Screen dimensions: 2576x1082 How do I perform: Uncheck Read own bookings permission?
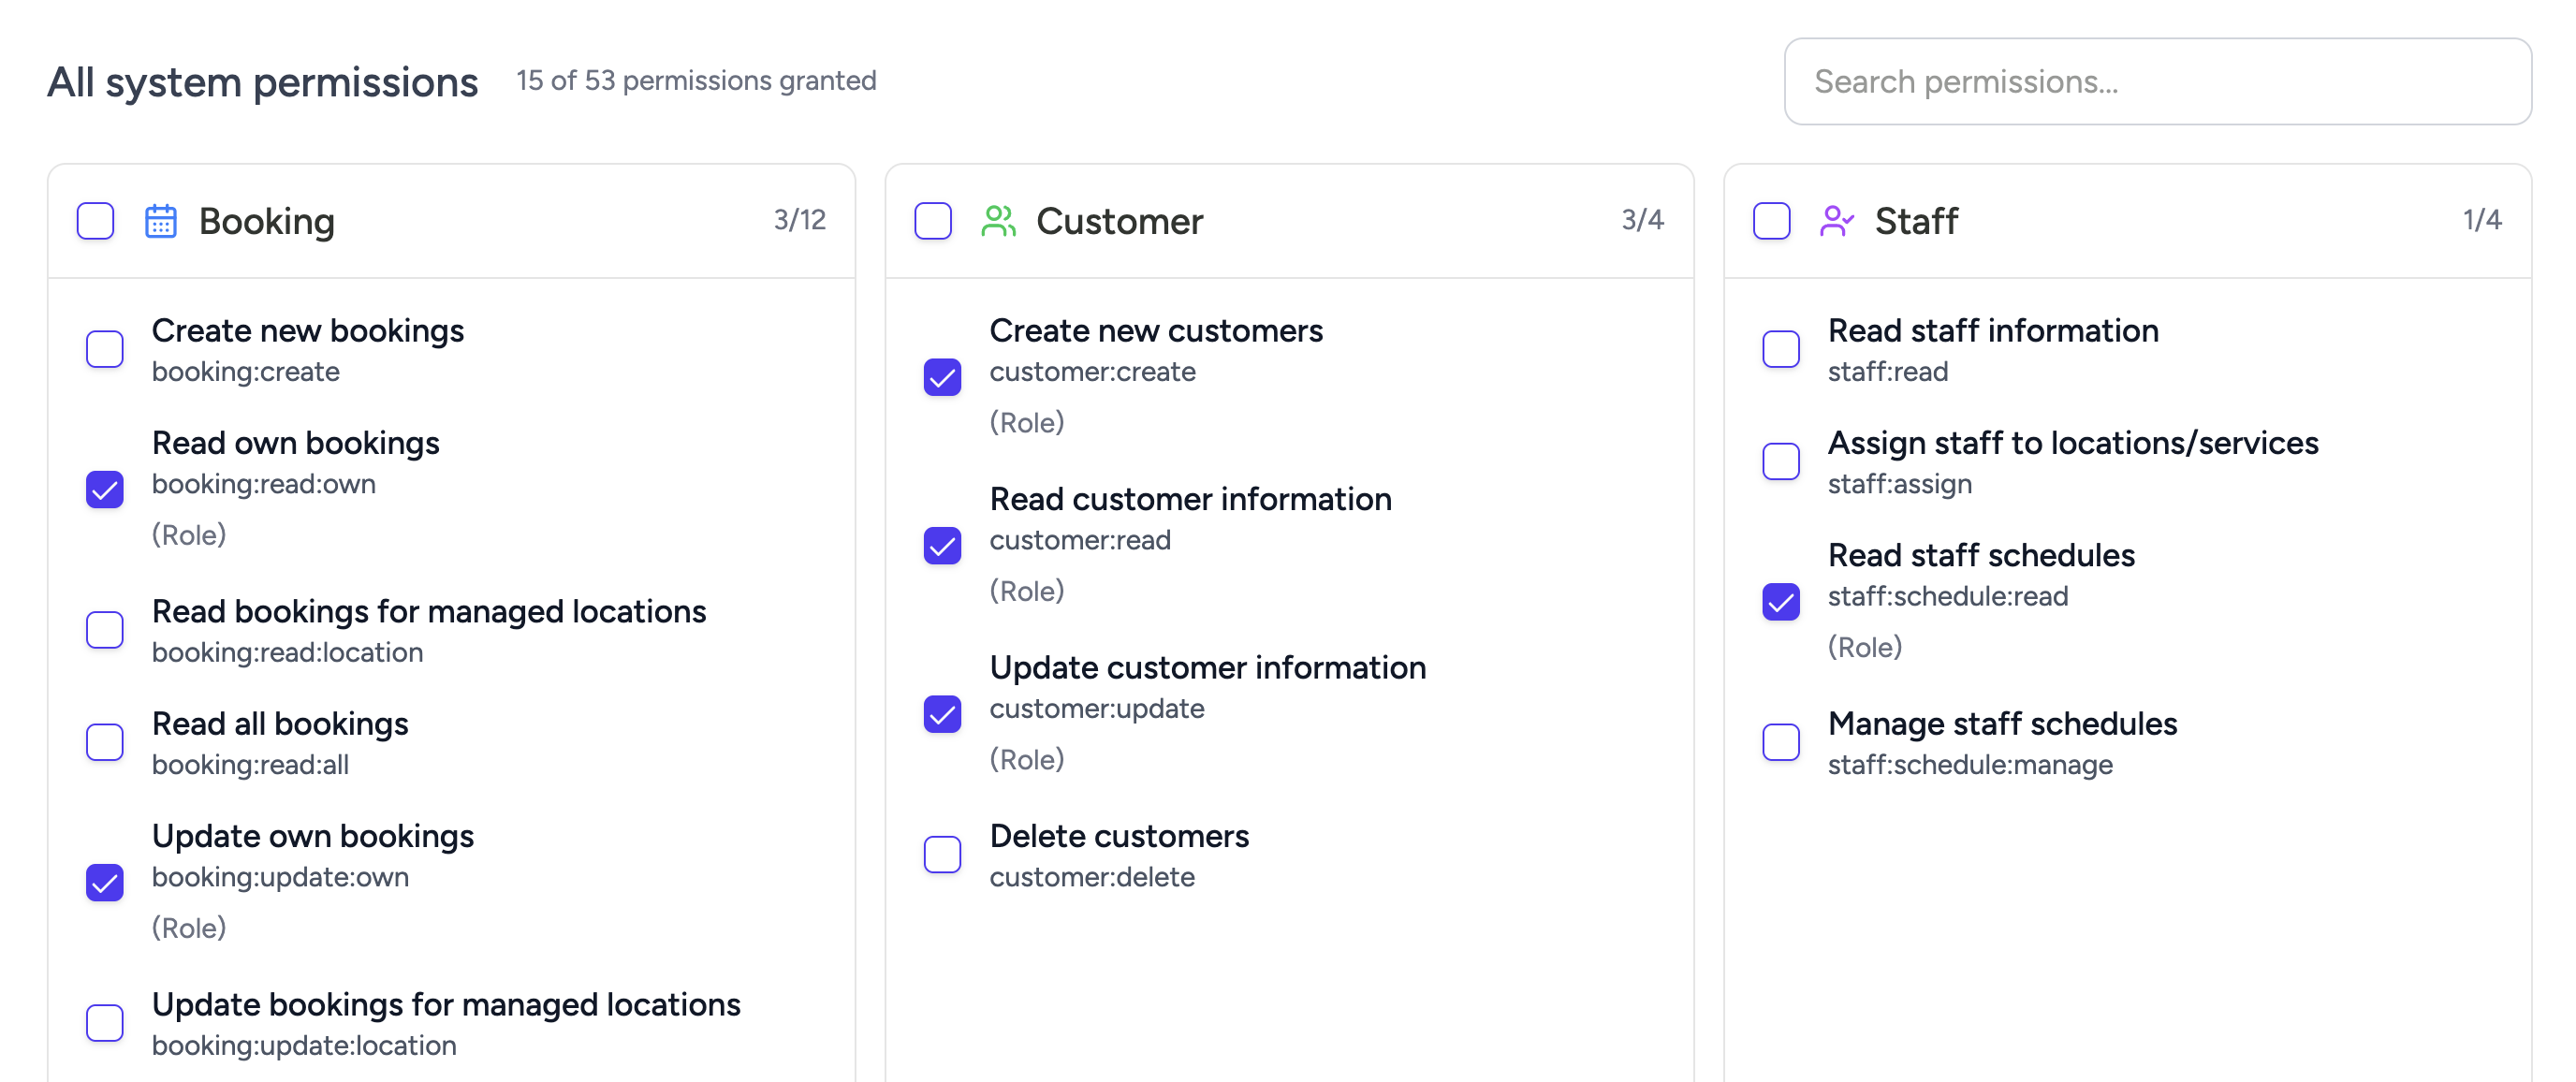point(105,490)
